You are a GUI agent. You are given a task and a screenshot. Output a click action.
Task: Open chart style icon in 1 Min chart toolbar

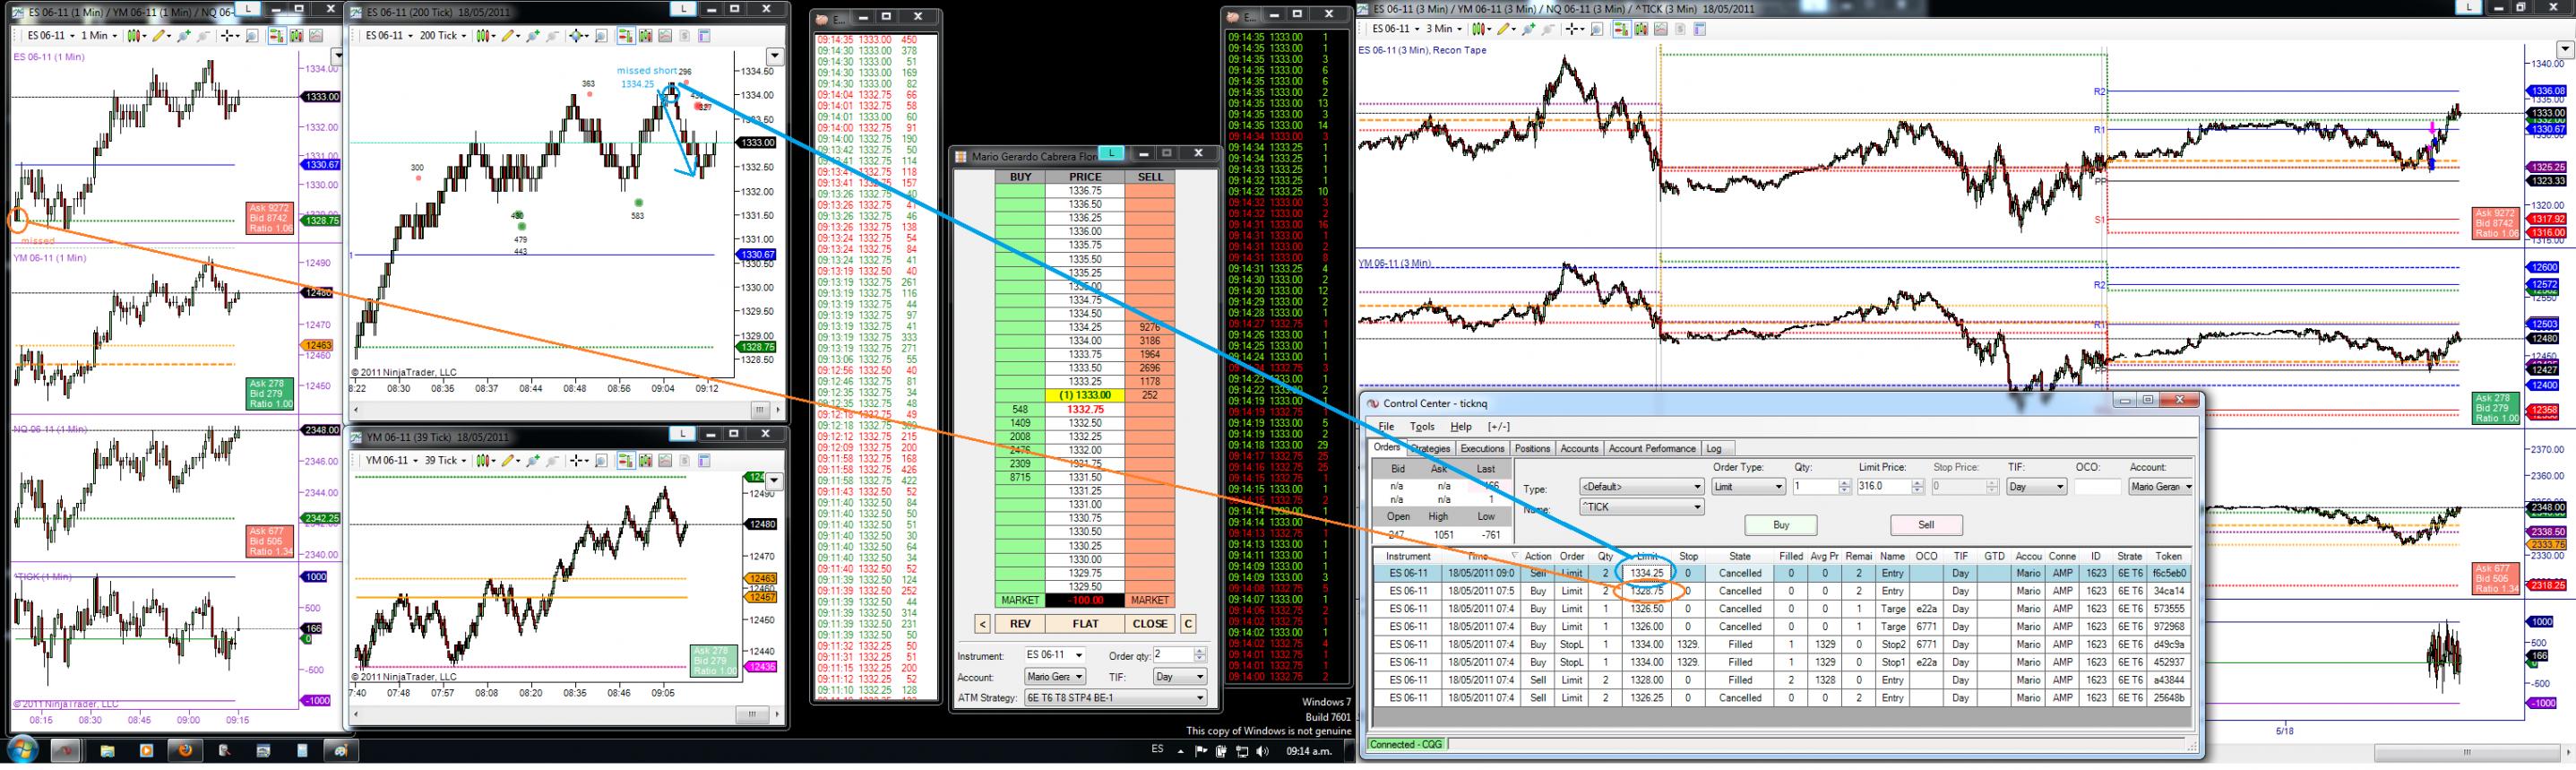tap(134, 35)
